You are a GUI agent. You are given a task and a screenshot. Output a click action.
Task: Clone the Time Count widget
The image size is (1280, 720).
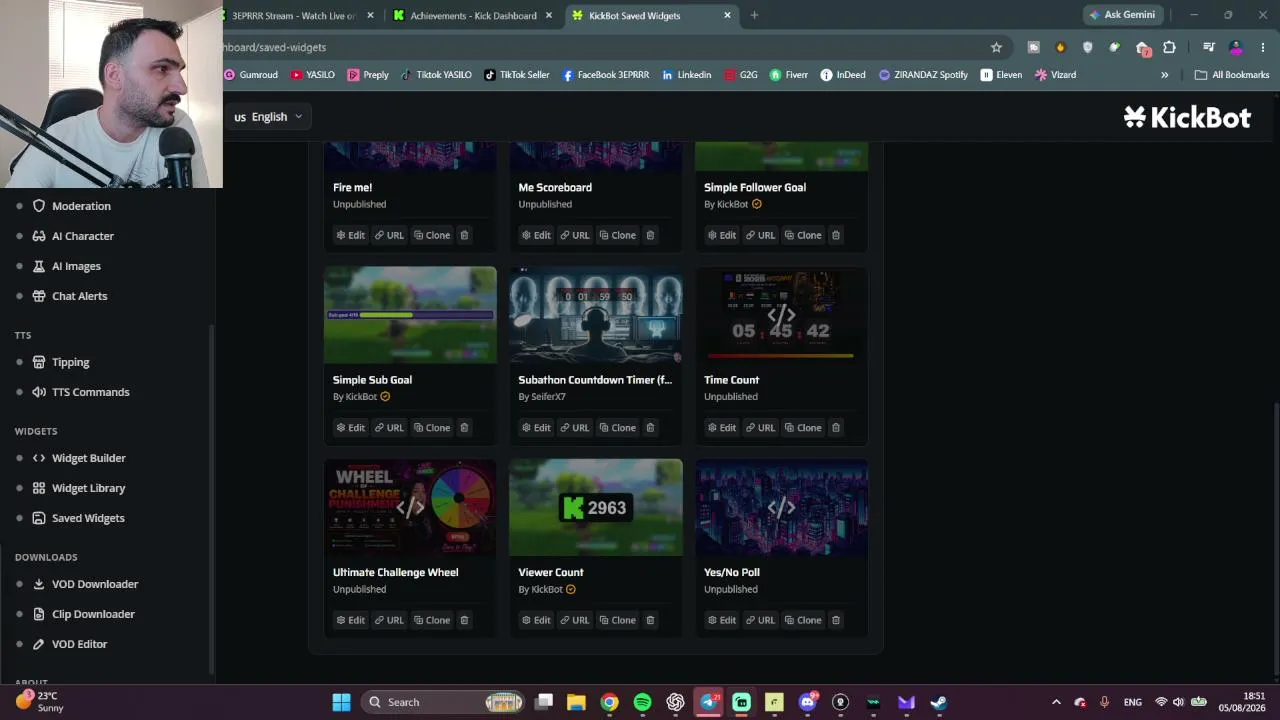[802, 428]
